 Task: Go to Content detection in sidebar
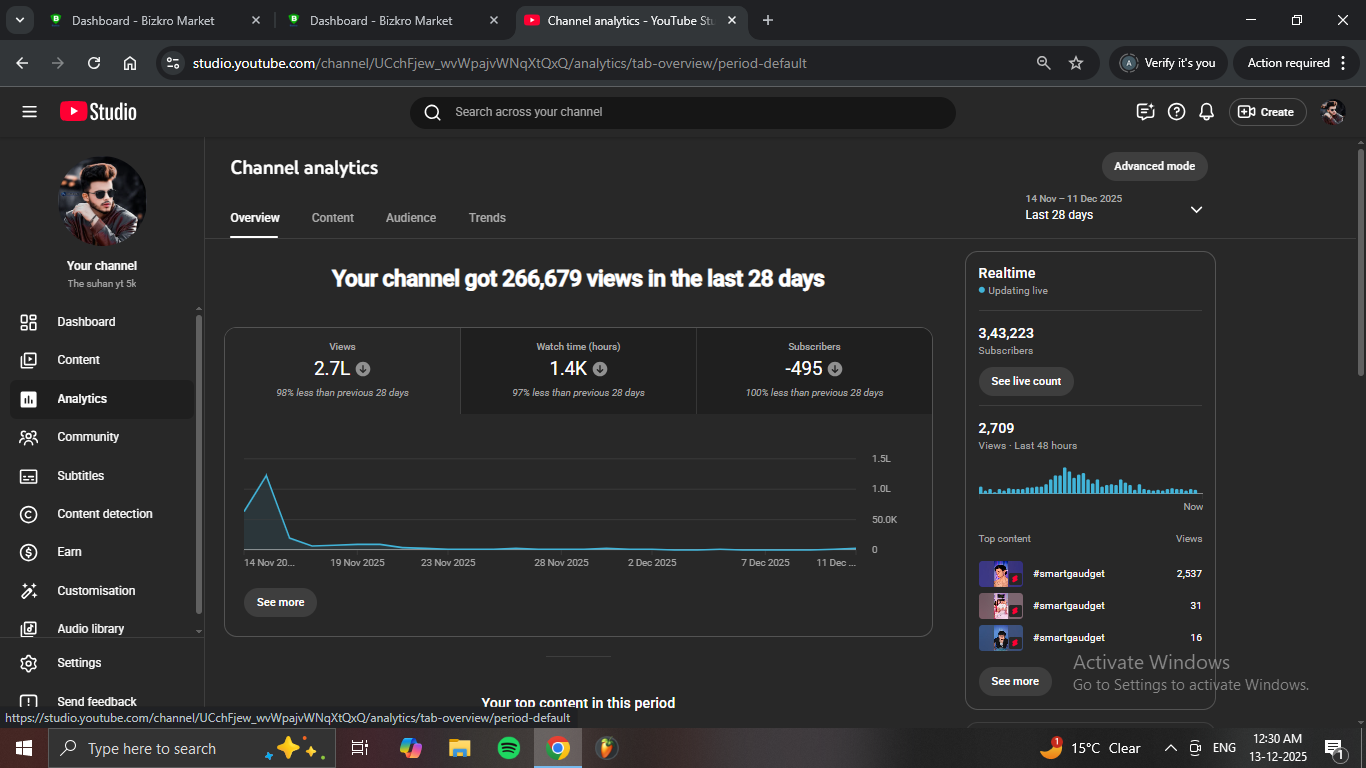104,514
